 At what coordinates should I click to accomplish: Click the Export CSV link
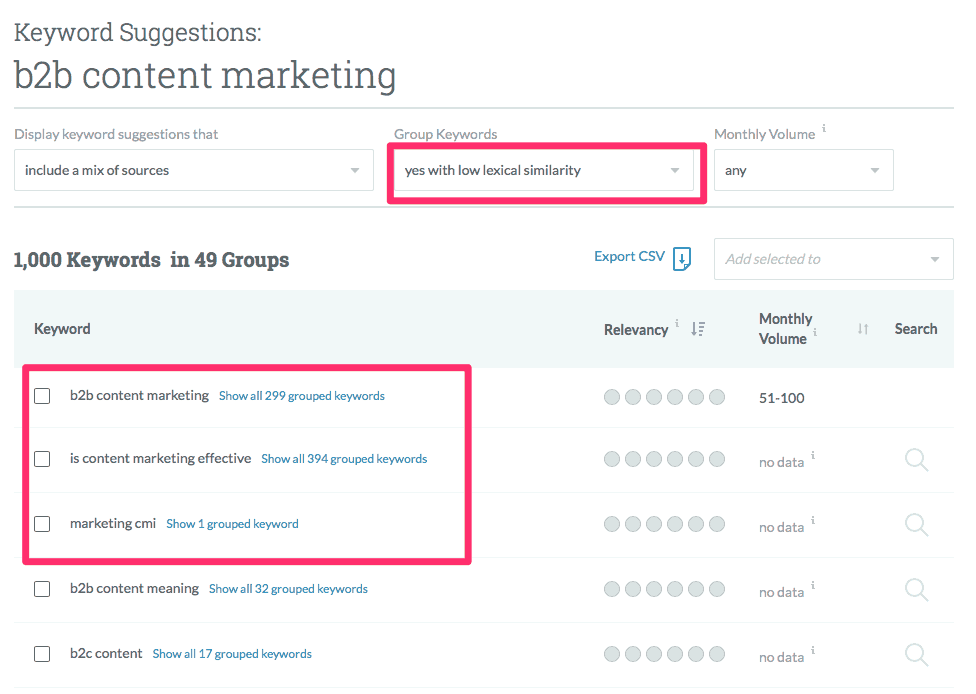click(x=629, y=256)
